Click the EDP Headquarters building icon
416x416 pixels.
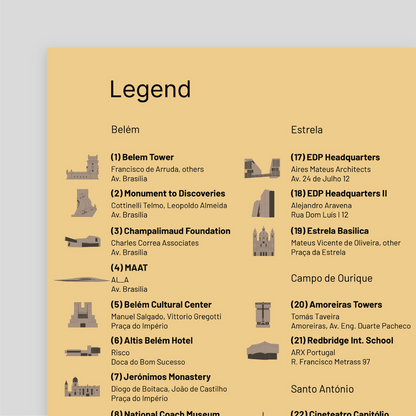pos(262,168)
